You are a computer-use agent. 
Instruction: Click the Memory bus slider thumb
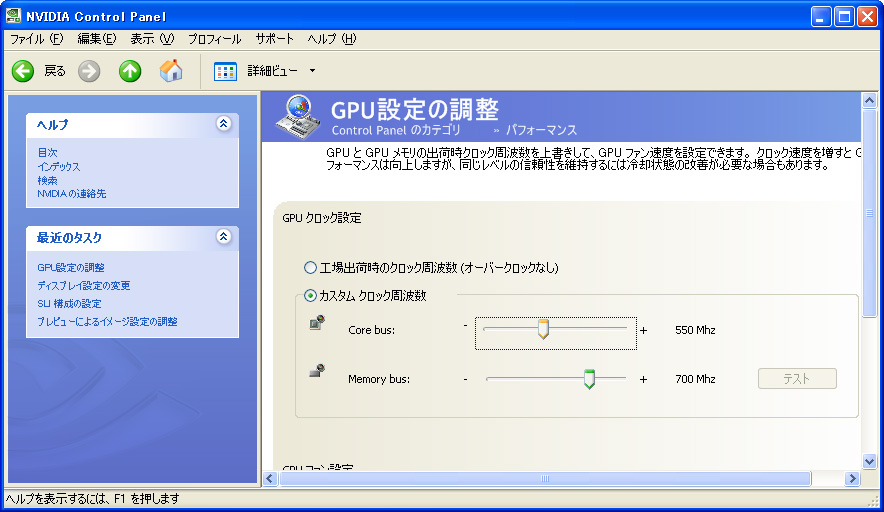(589, 379)
